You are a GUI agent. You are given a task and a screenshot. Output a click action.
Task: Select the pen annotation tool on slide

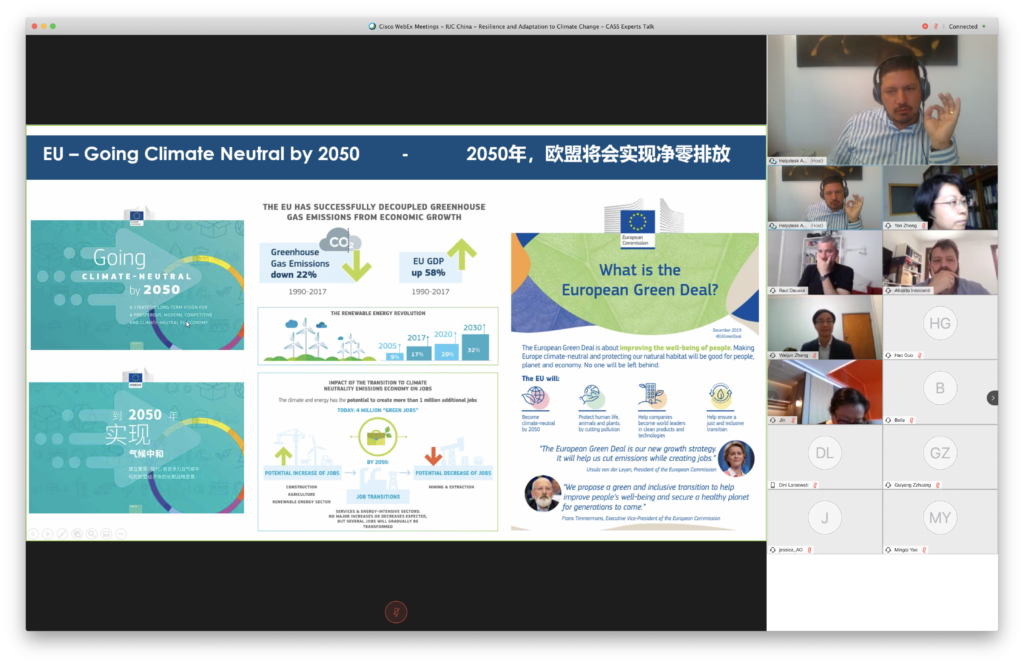pyautogui.click(x=62, y=534)
